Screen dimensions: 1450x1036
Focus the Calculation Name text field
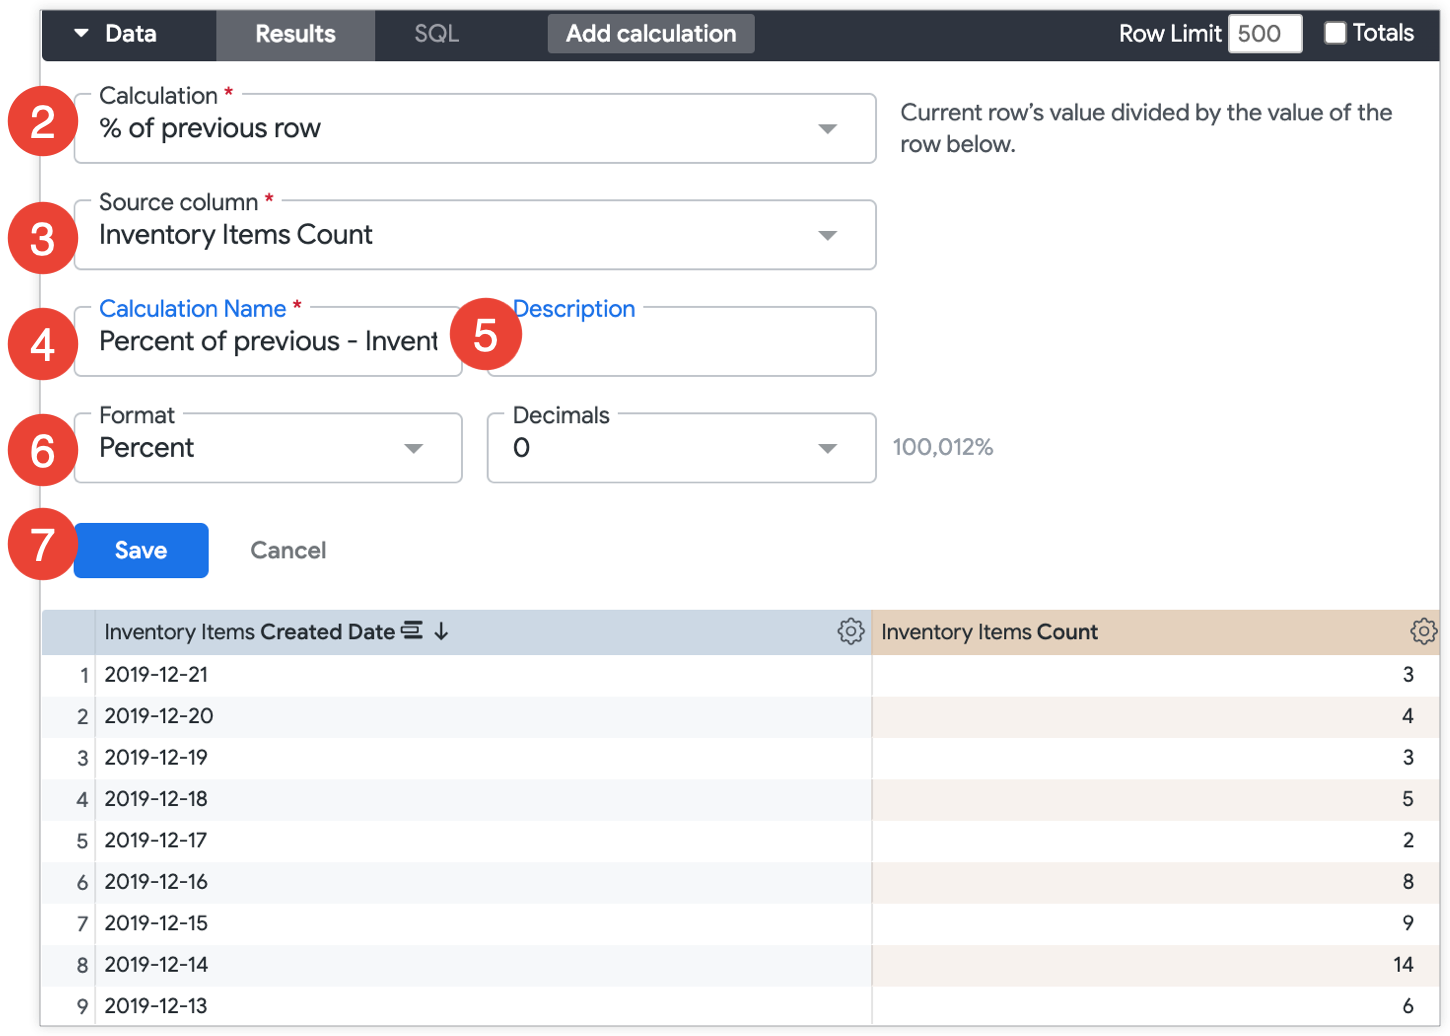coord(268,342)
